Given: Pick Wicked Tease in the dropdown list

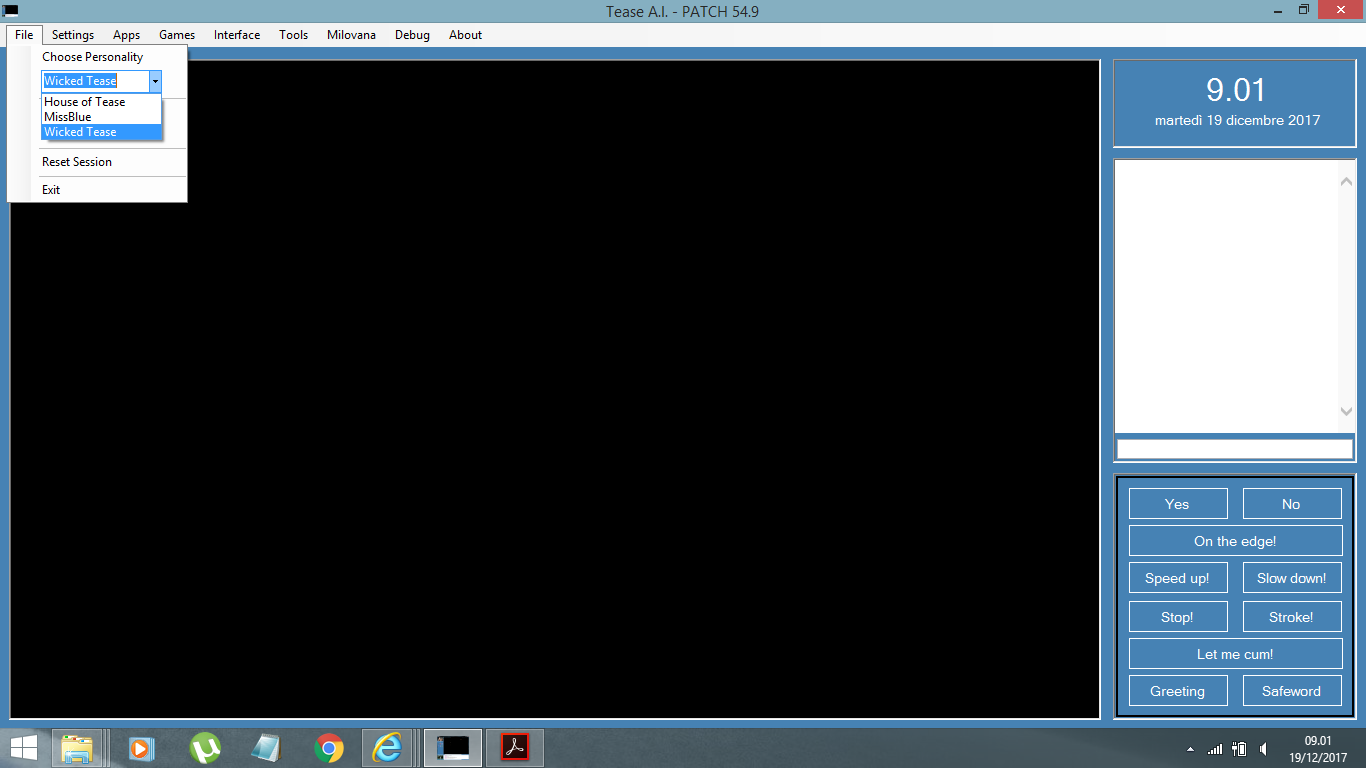Looking at the screenshot, I should 101,132.
